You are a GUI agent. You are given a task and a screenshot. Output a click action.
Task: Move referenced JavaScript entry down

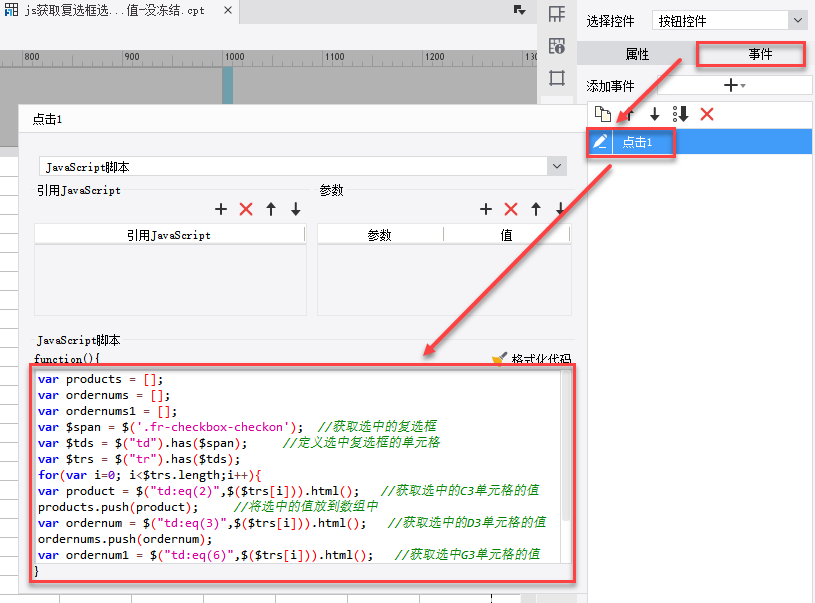296,209
